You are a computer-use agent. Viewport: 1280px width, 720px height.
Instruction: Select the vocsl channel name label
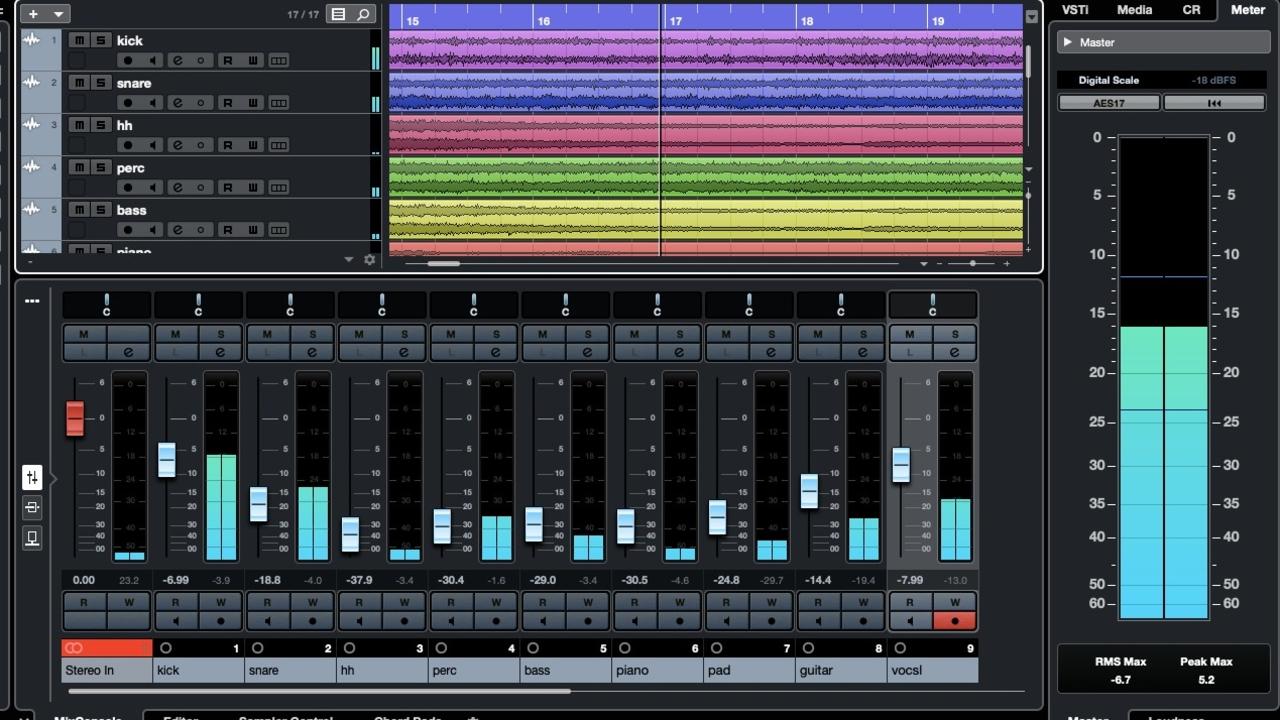coord(933,670)
